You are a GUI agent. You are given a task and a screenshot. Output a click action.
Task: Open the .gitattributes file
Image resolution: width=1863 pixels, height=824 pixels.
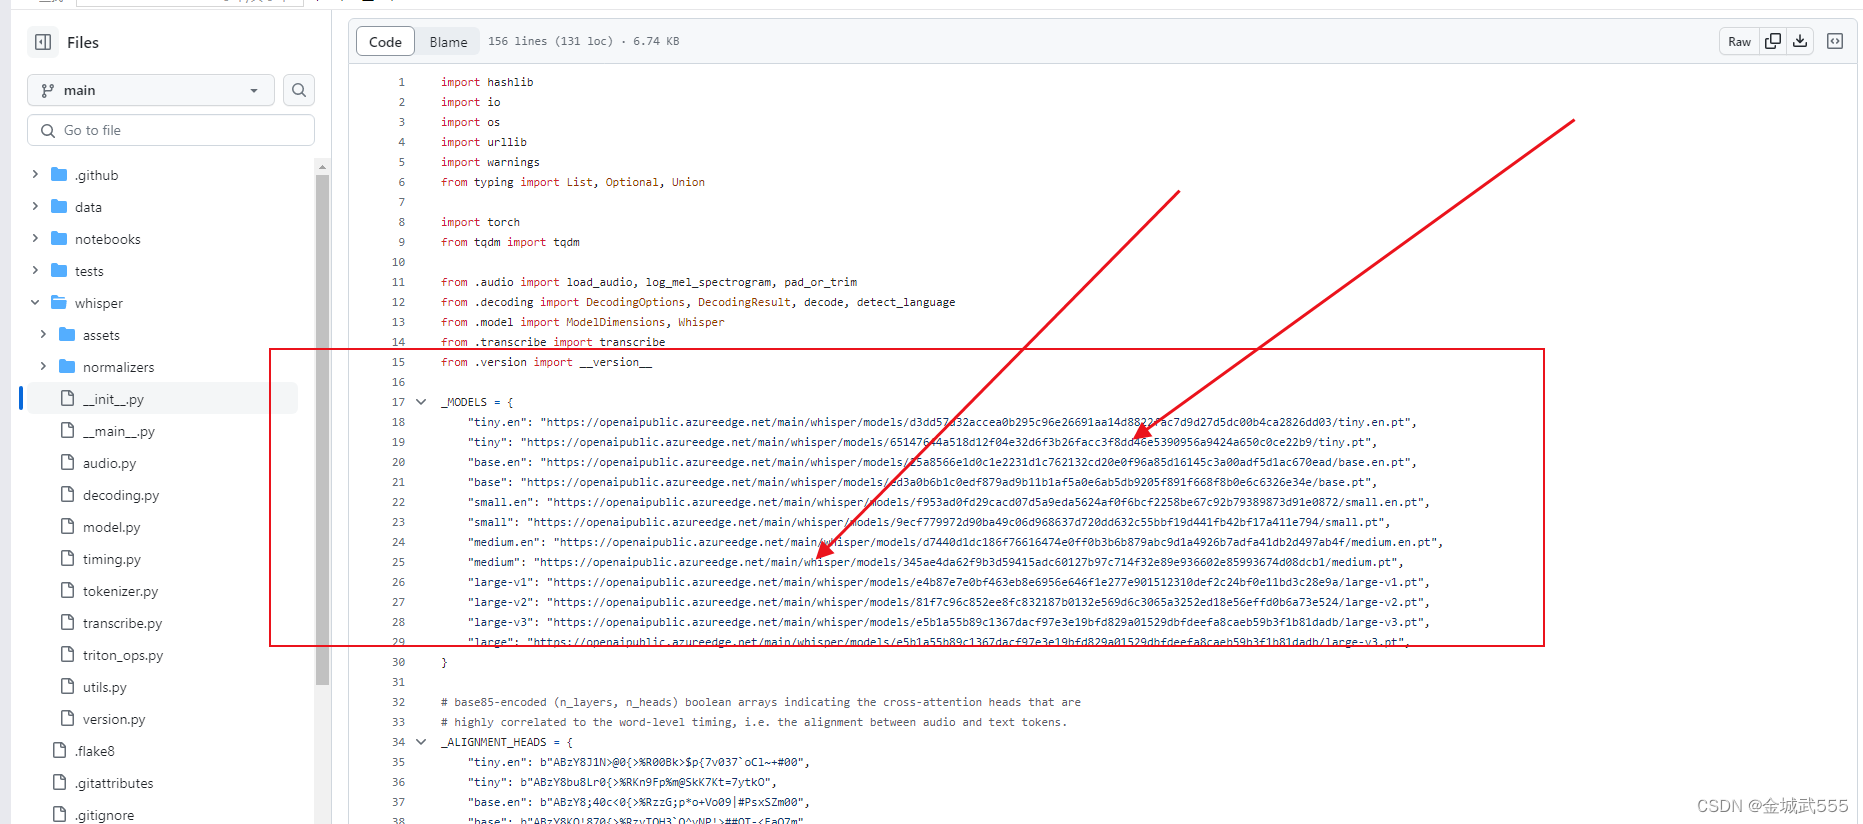coord(113,783)
